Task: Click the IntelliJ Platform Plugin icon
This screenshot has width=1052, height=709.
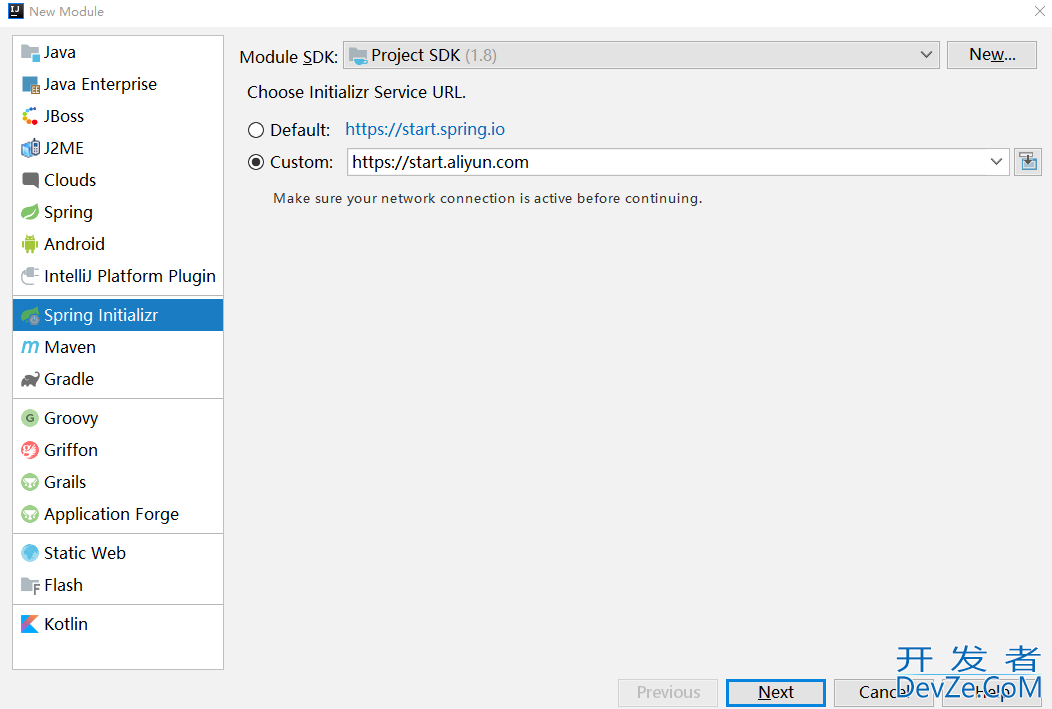Action: click(x=30, y=276)
